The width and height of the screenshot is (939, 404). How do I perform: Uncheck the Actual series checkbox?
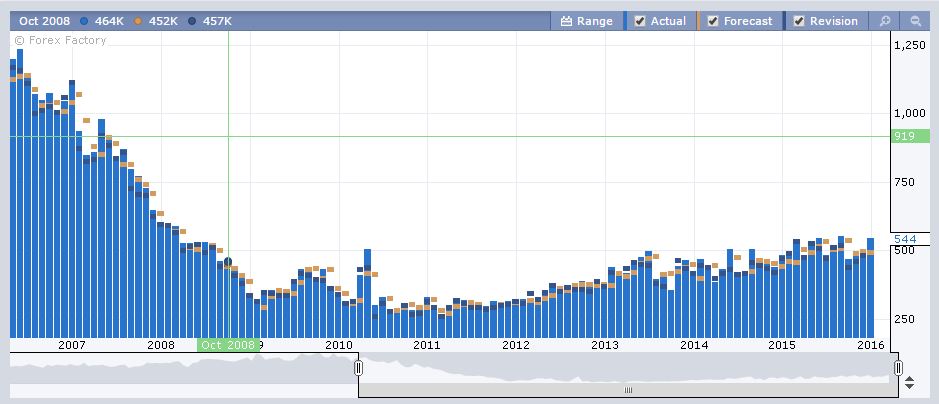(640, 21)
